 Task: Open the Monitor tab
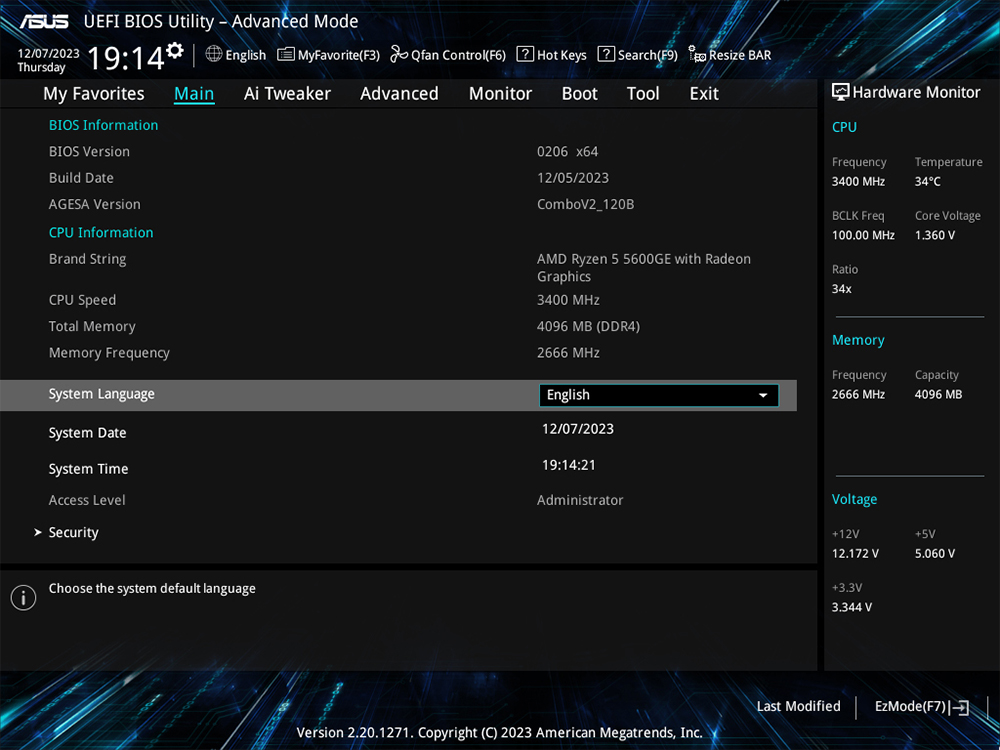500,93
